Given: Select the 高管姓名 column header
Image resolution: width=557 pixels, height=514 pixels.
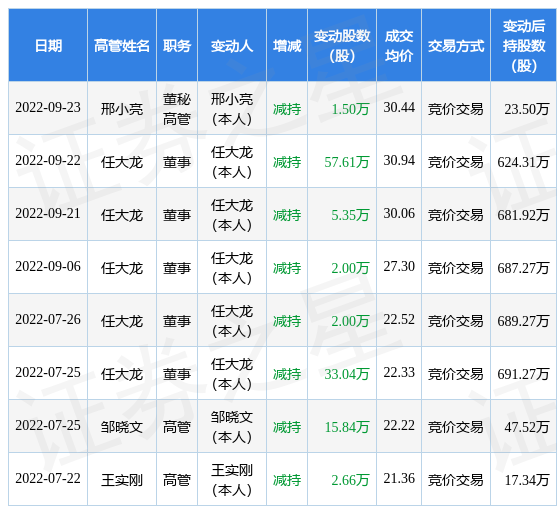Looking at the screenshot, I should 122,46.
